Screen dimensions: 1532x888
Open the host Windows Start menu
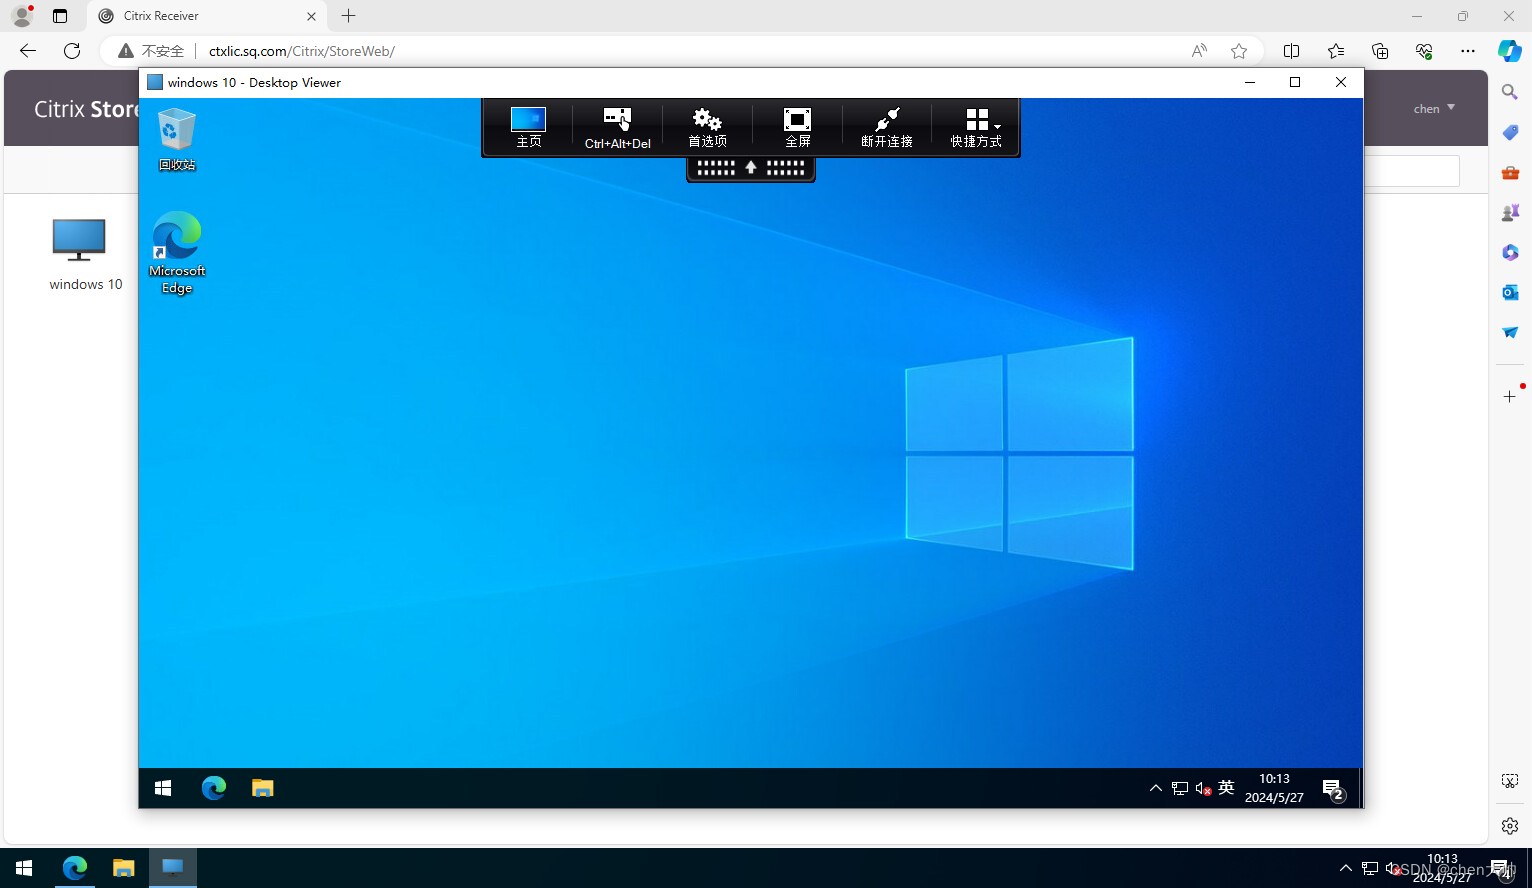(x=24, y=868)
